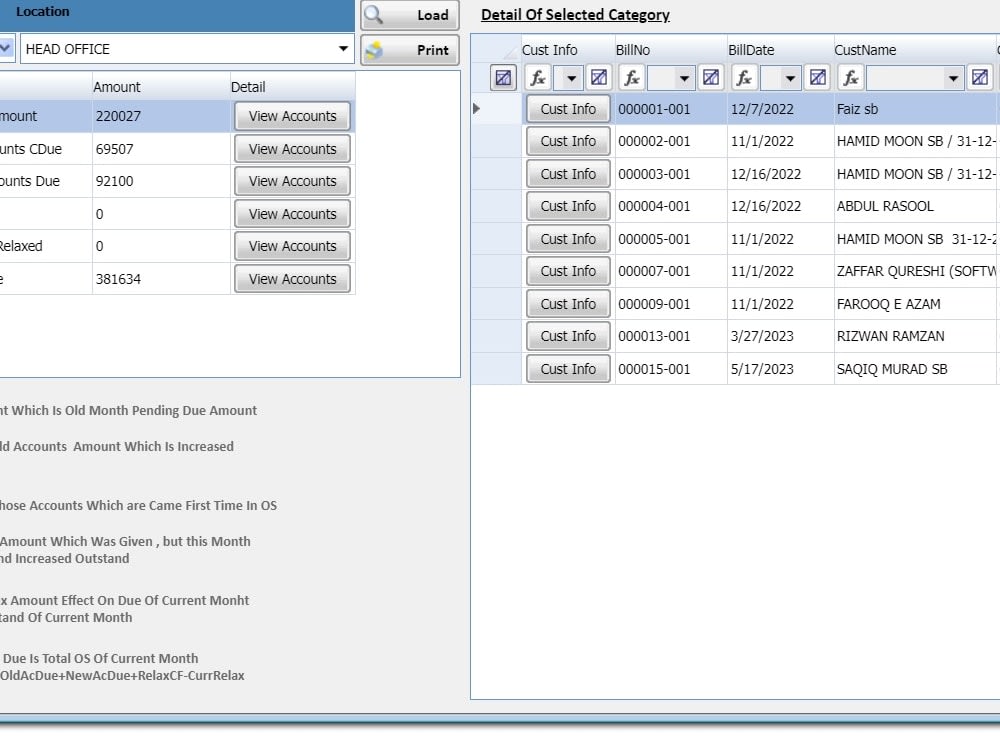Image resolution: width=1000 pixels, height=750 pixels.
Task: Click the Detail Of Selected Category heading
Action: (x=575, y=15)
